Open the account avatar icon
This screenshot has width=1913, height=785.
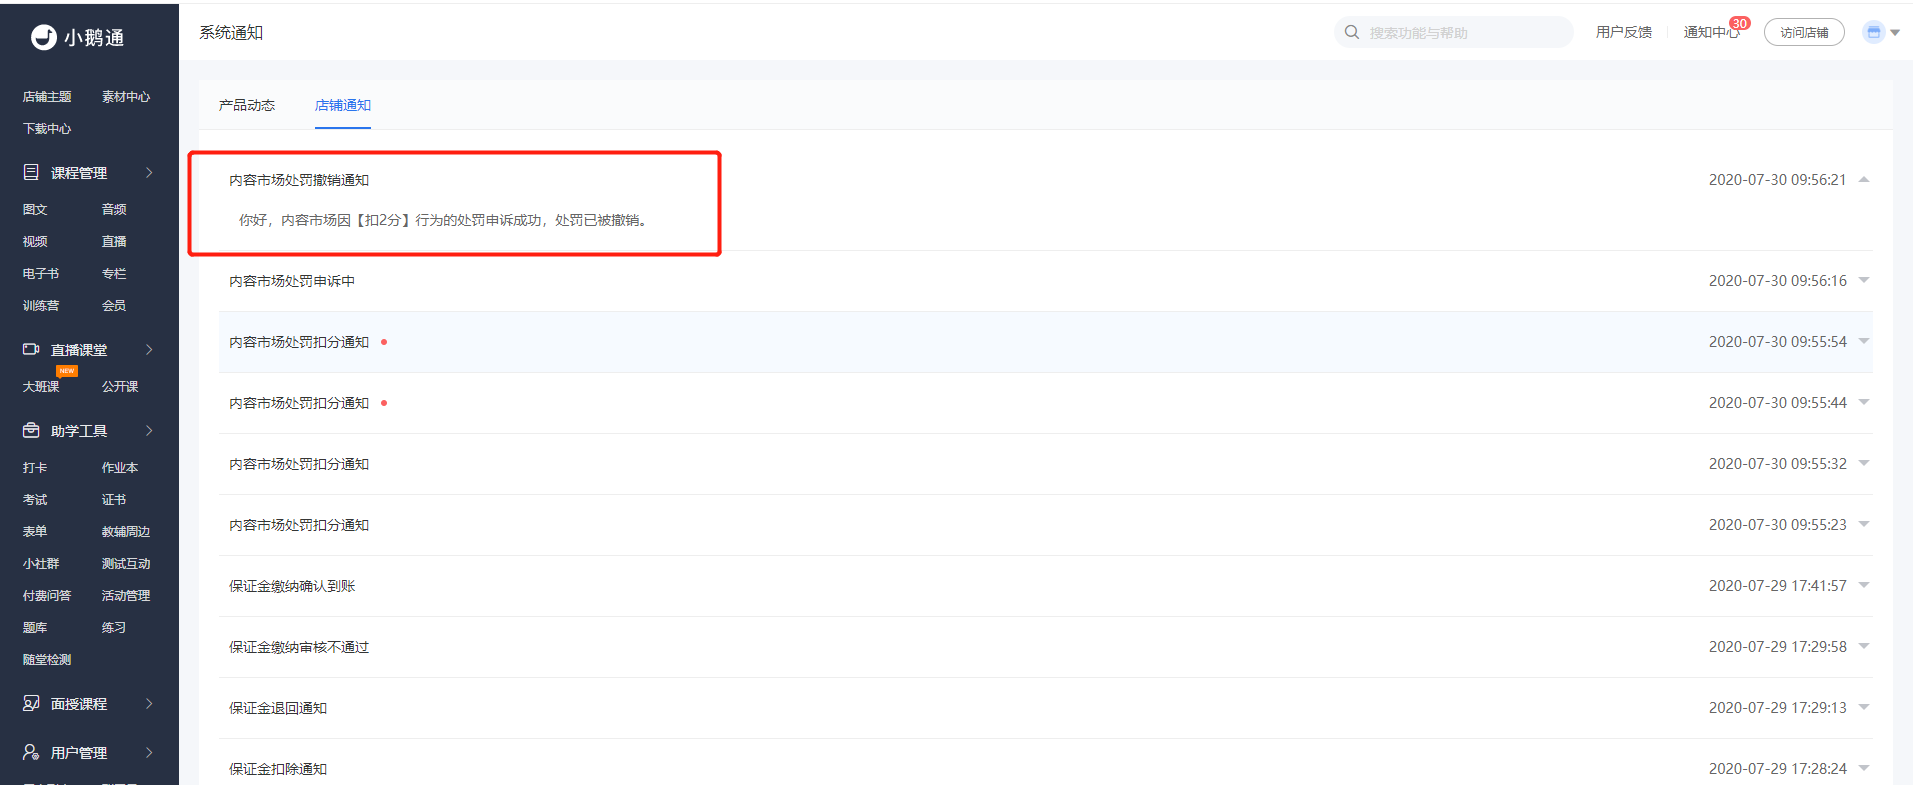(1874, 32)
